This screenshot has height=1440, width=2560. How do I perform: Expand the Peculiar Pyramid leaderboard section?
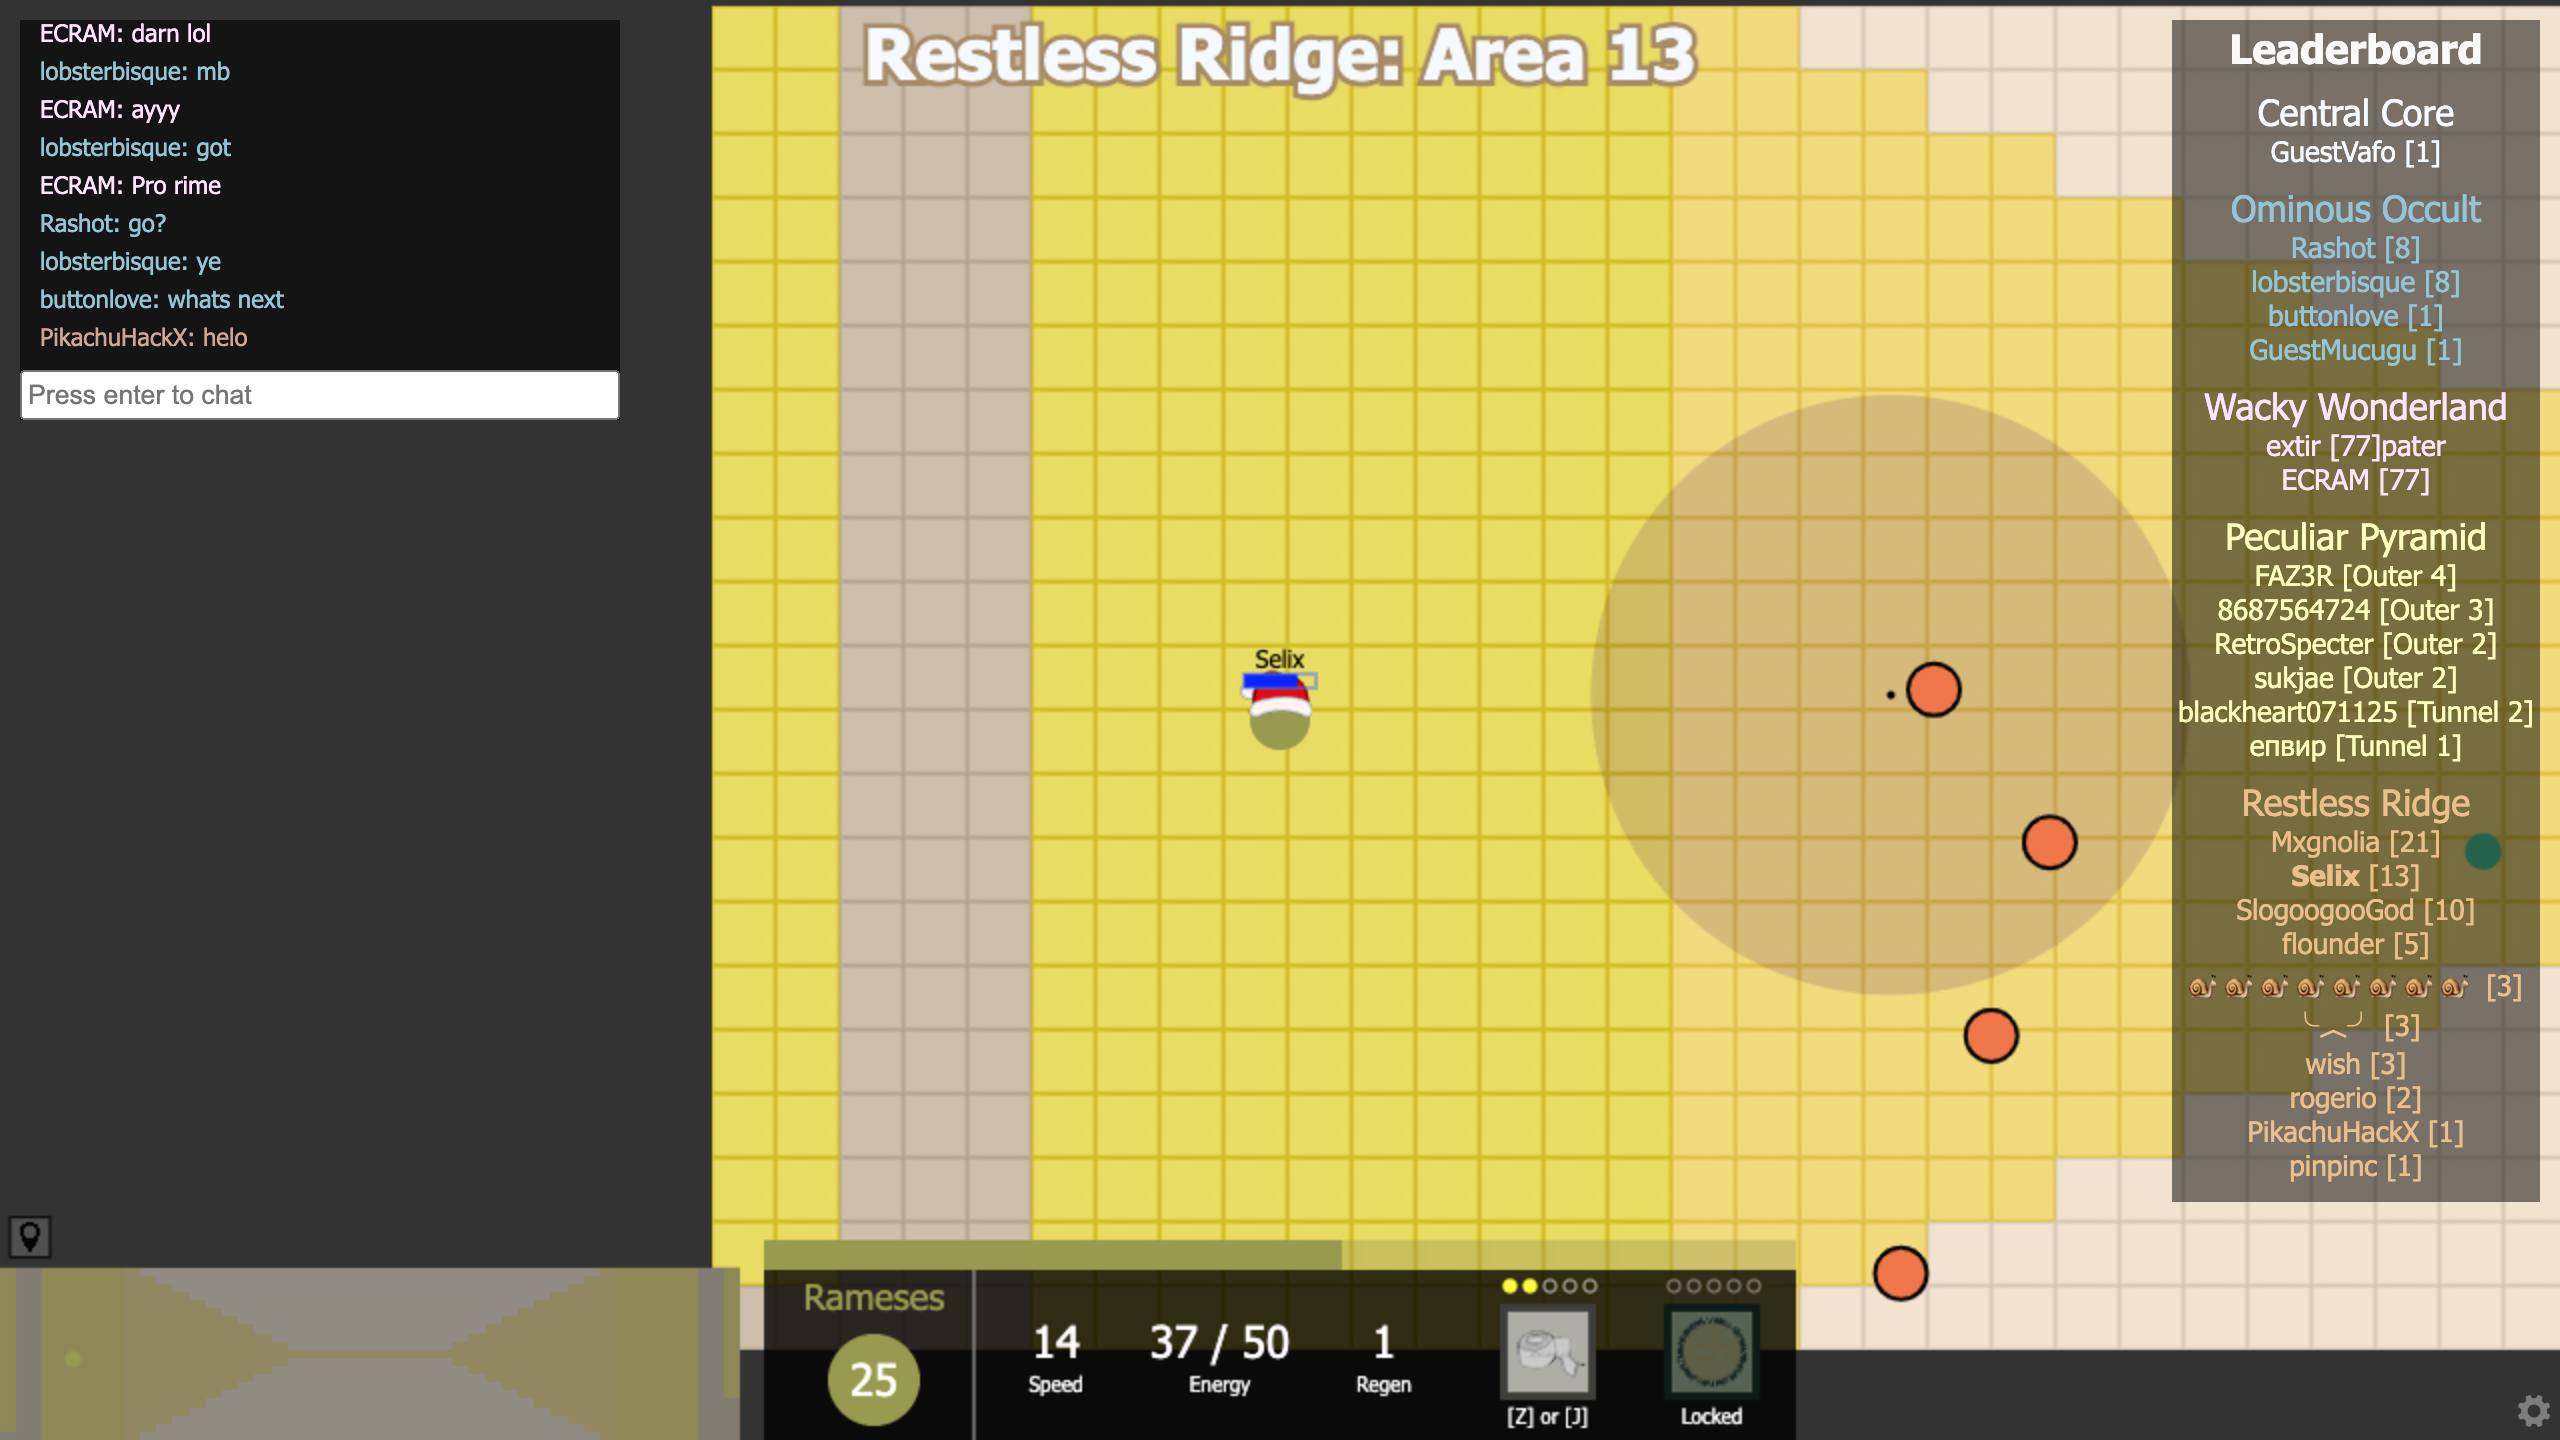2354,536
